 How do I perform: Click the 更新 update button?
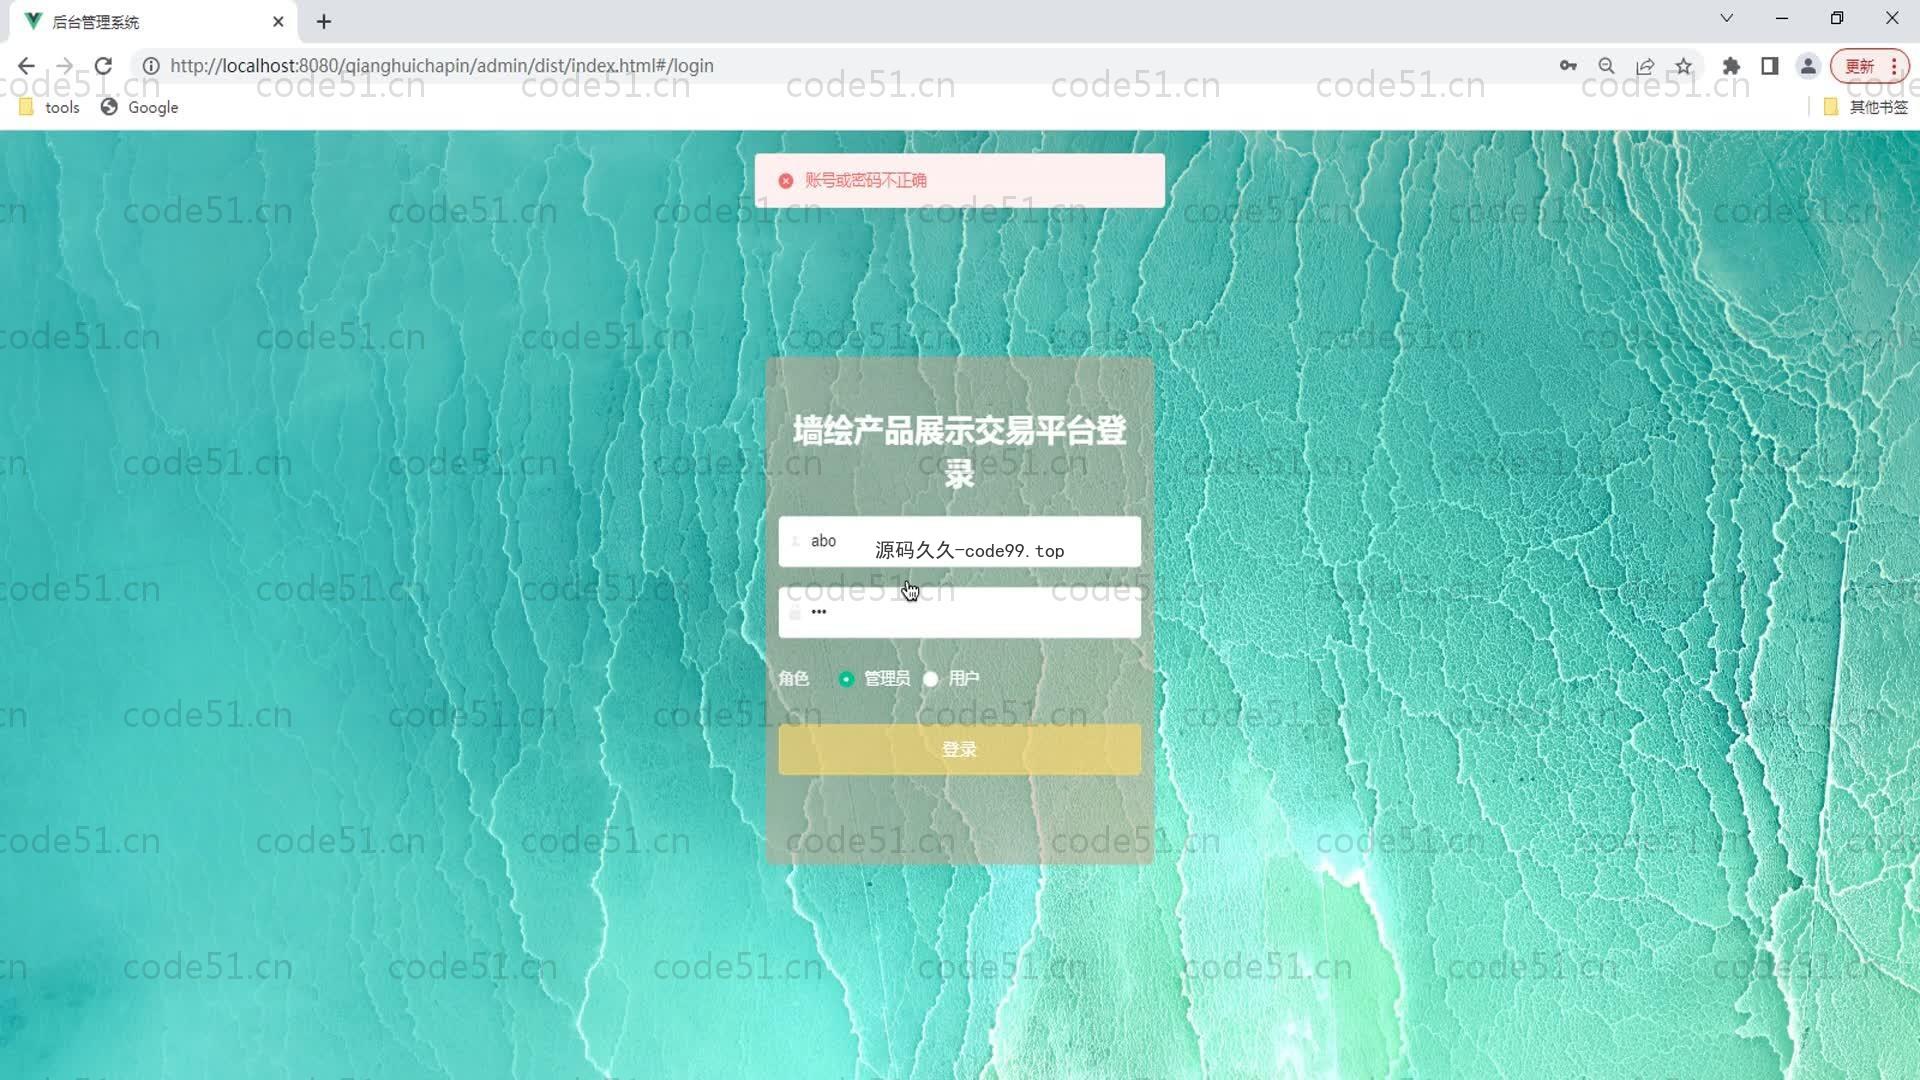pyautogui.click(x=1859, y=66)
